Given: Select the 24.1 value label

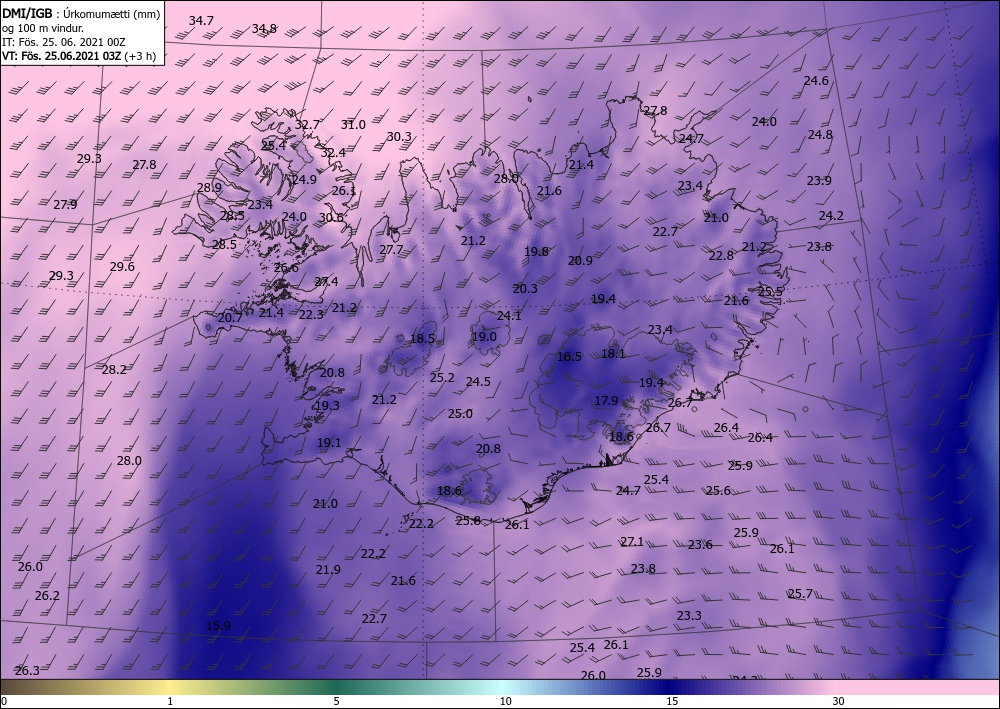Looking at the screenshot, I should tap(509, 316).
